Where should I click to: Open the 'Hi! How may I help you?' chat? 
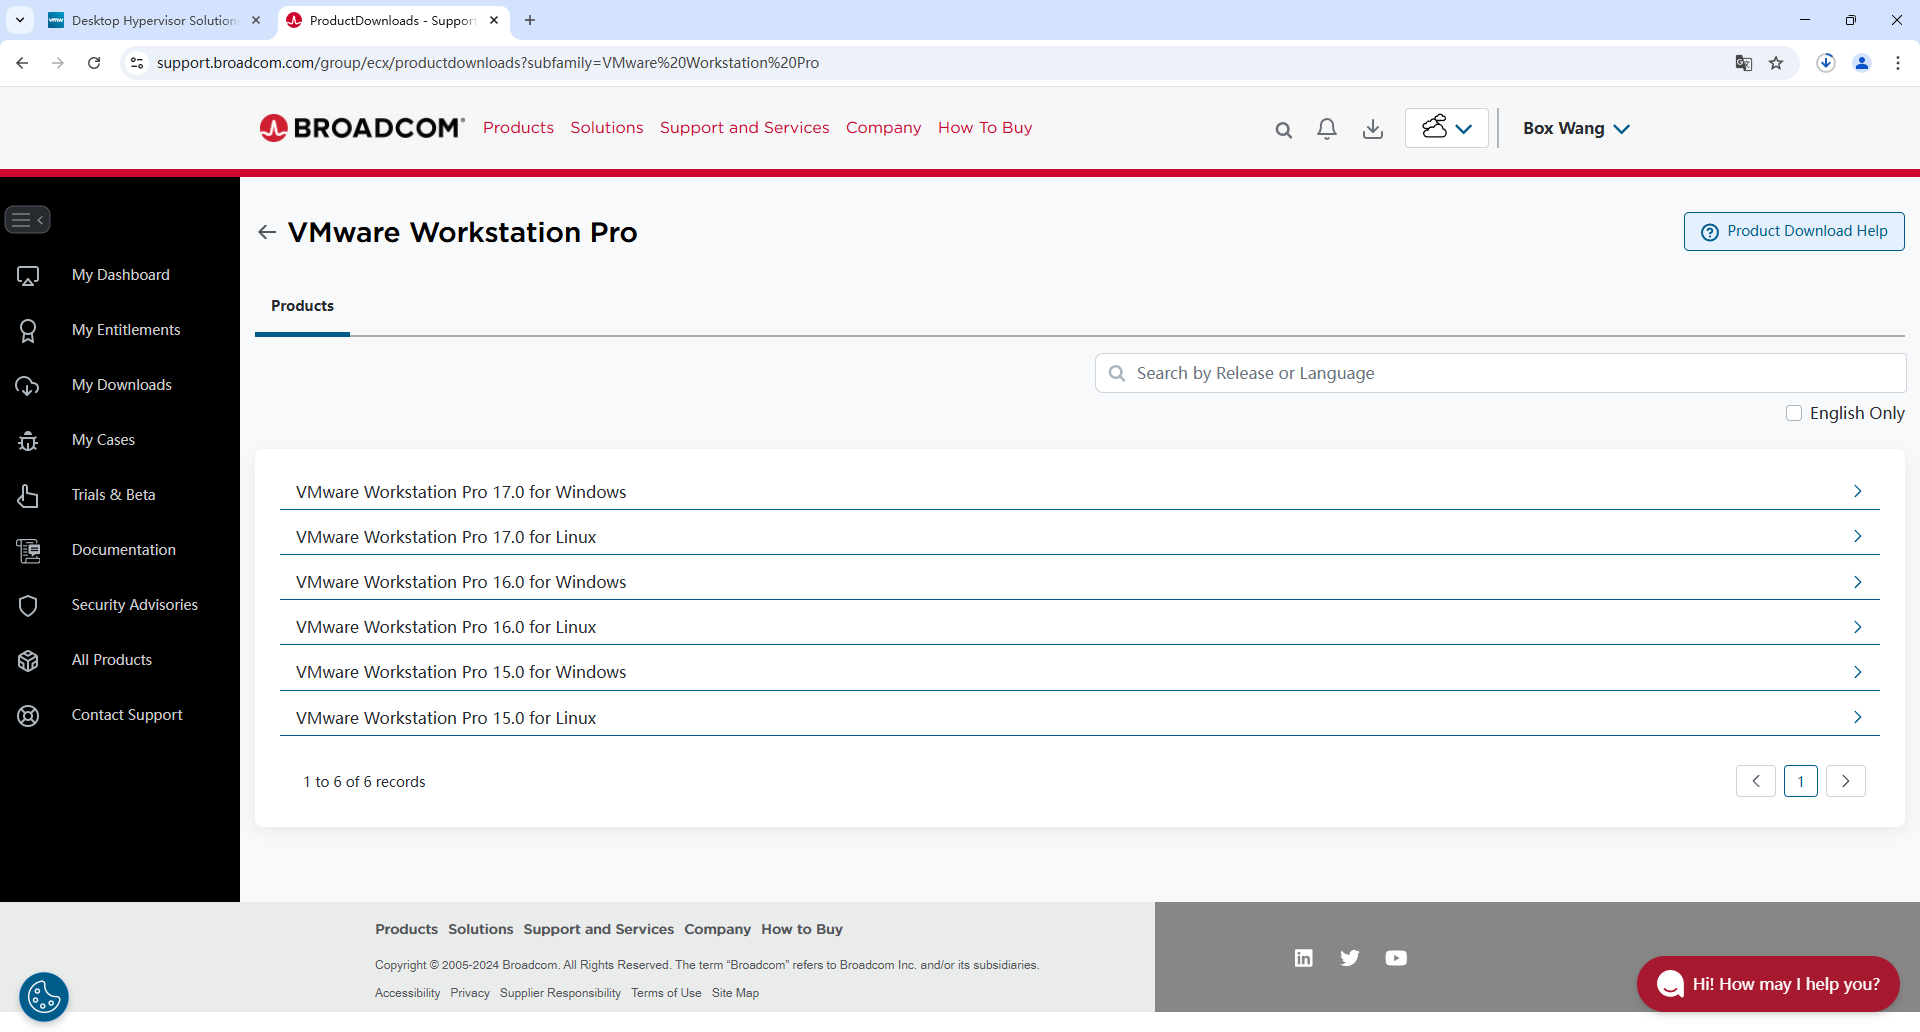[x=1768, y=984]
